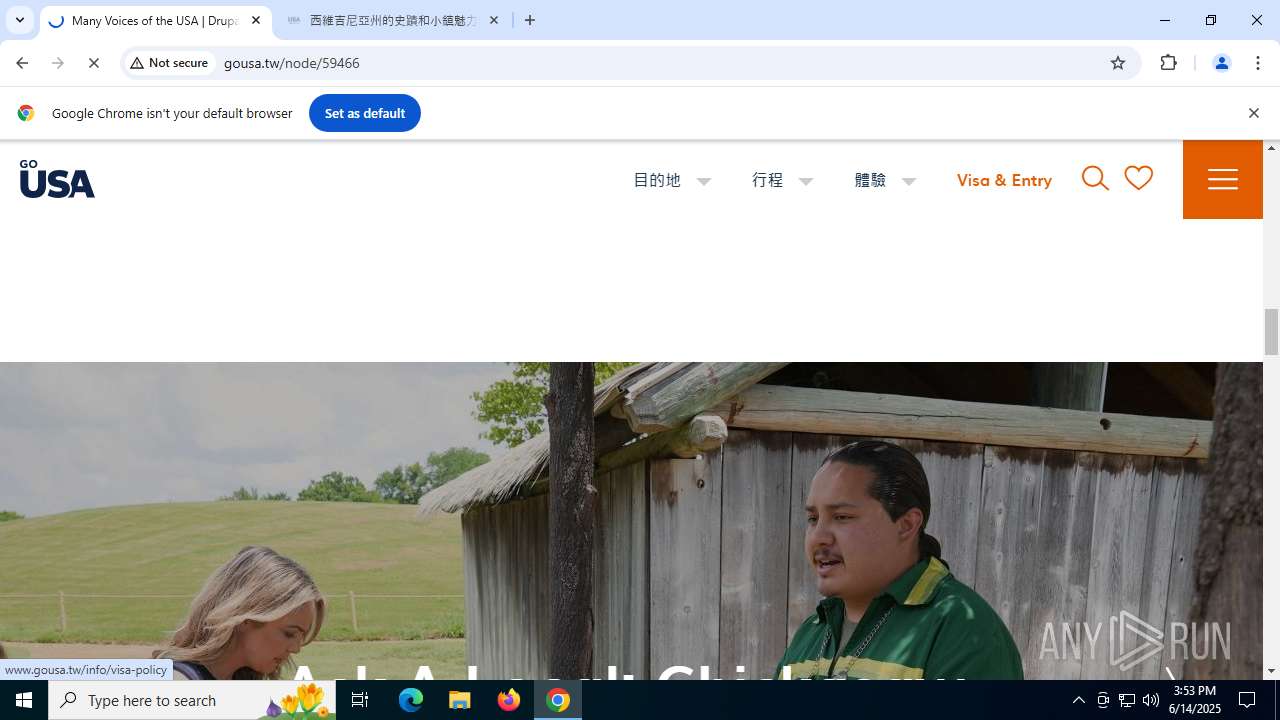View the Not secure site info

pos(169,63)
